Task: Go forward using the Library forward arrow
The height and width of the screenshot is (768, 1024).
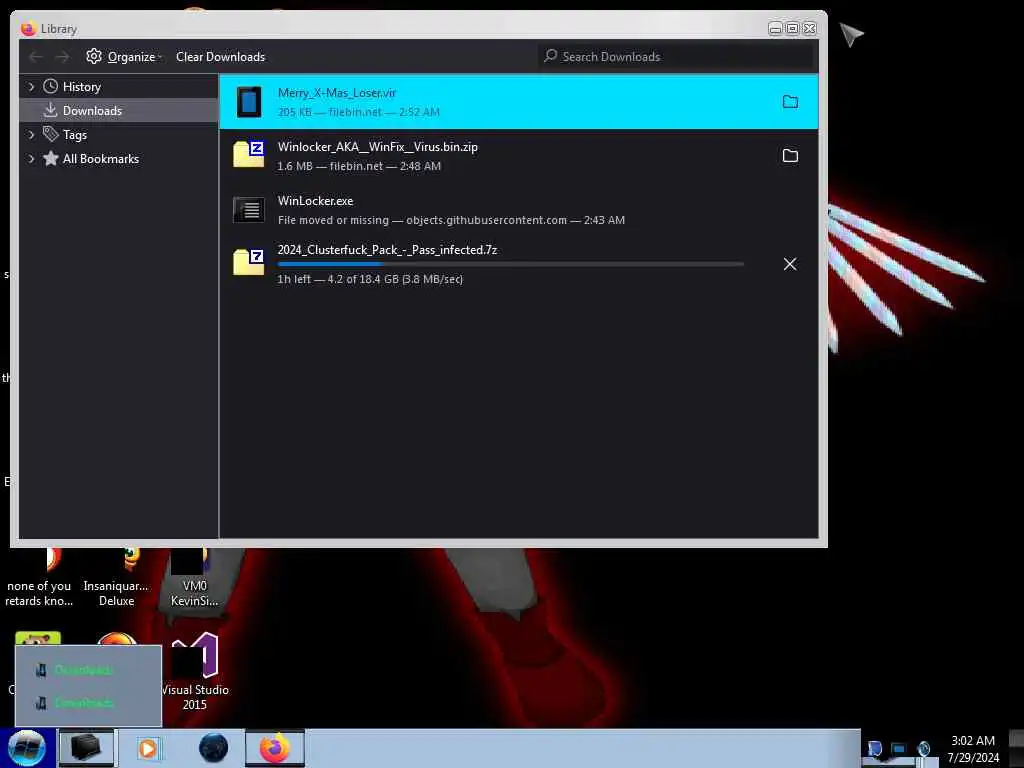Action: pos(62,57)
